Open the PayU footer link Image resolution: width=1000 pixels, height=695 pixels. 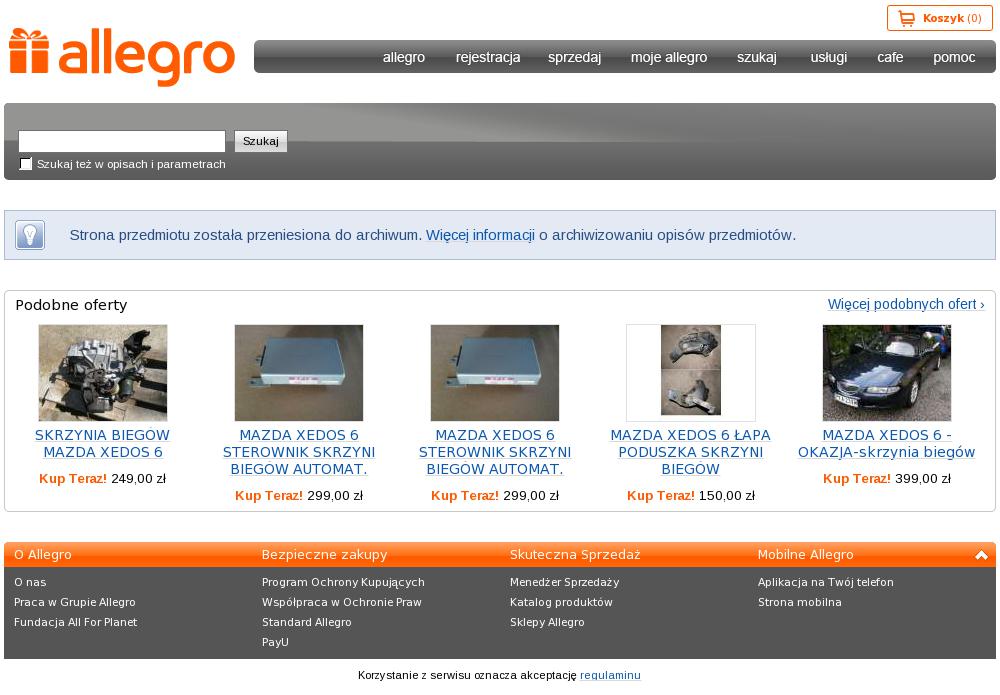(x=275, y=642)
